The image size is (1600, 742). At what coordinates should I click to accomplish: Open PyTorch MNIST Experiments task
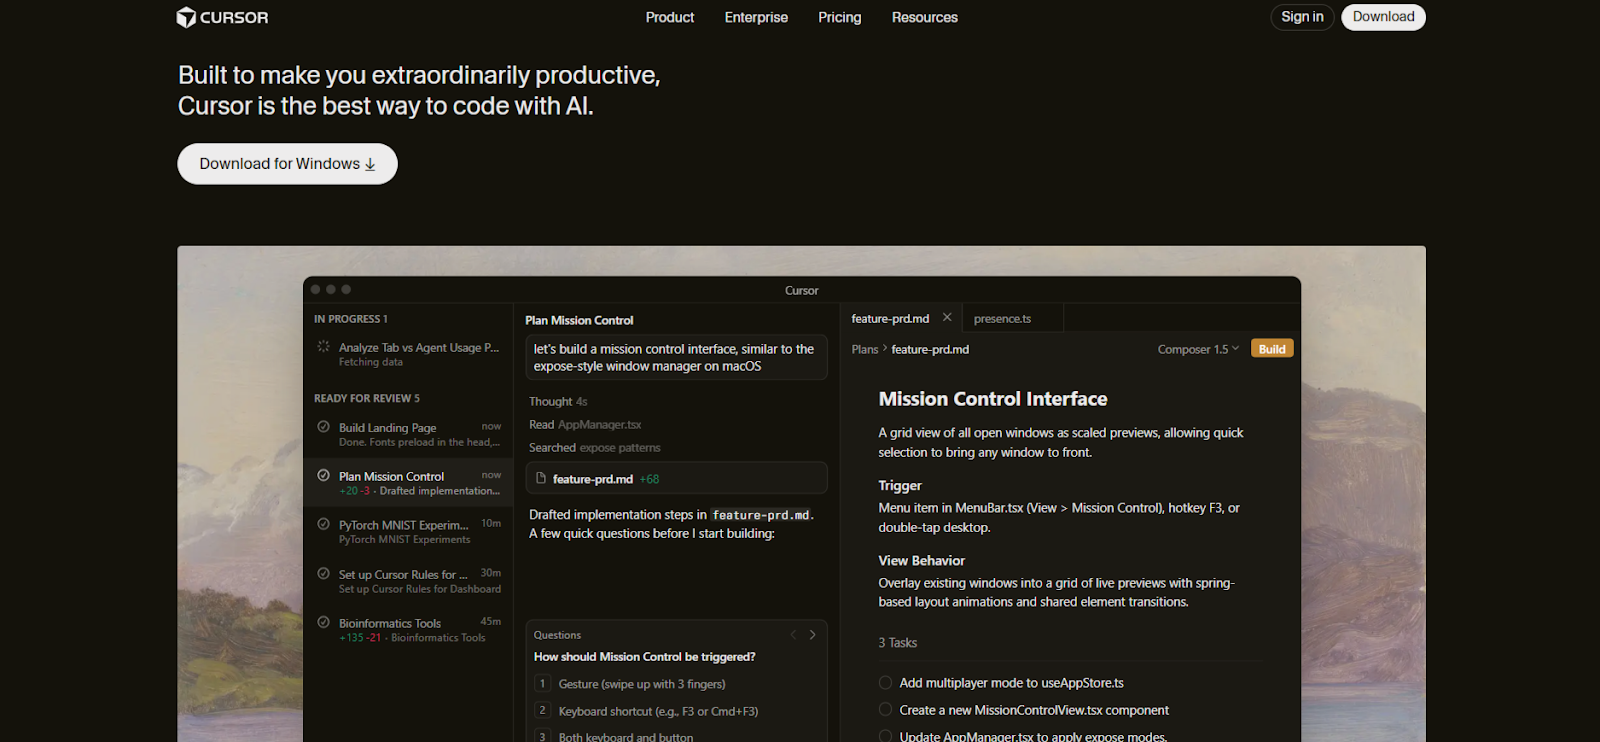point(408,531)
